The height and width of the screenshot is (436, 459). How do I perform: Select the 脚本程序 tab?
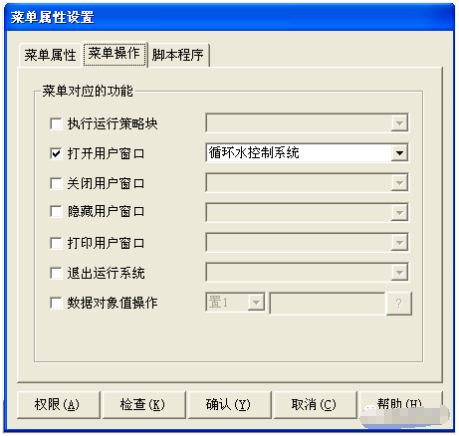(178, 55)
